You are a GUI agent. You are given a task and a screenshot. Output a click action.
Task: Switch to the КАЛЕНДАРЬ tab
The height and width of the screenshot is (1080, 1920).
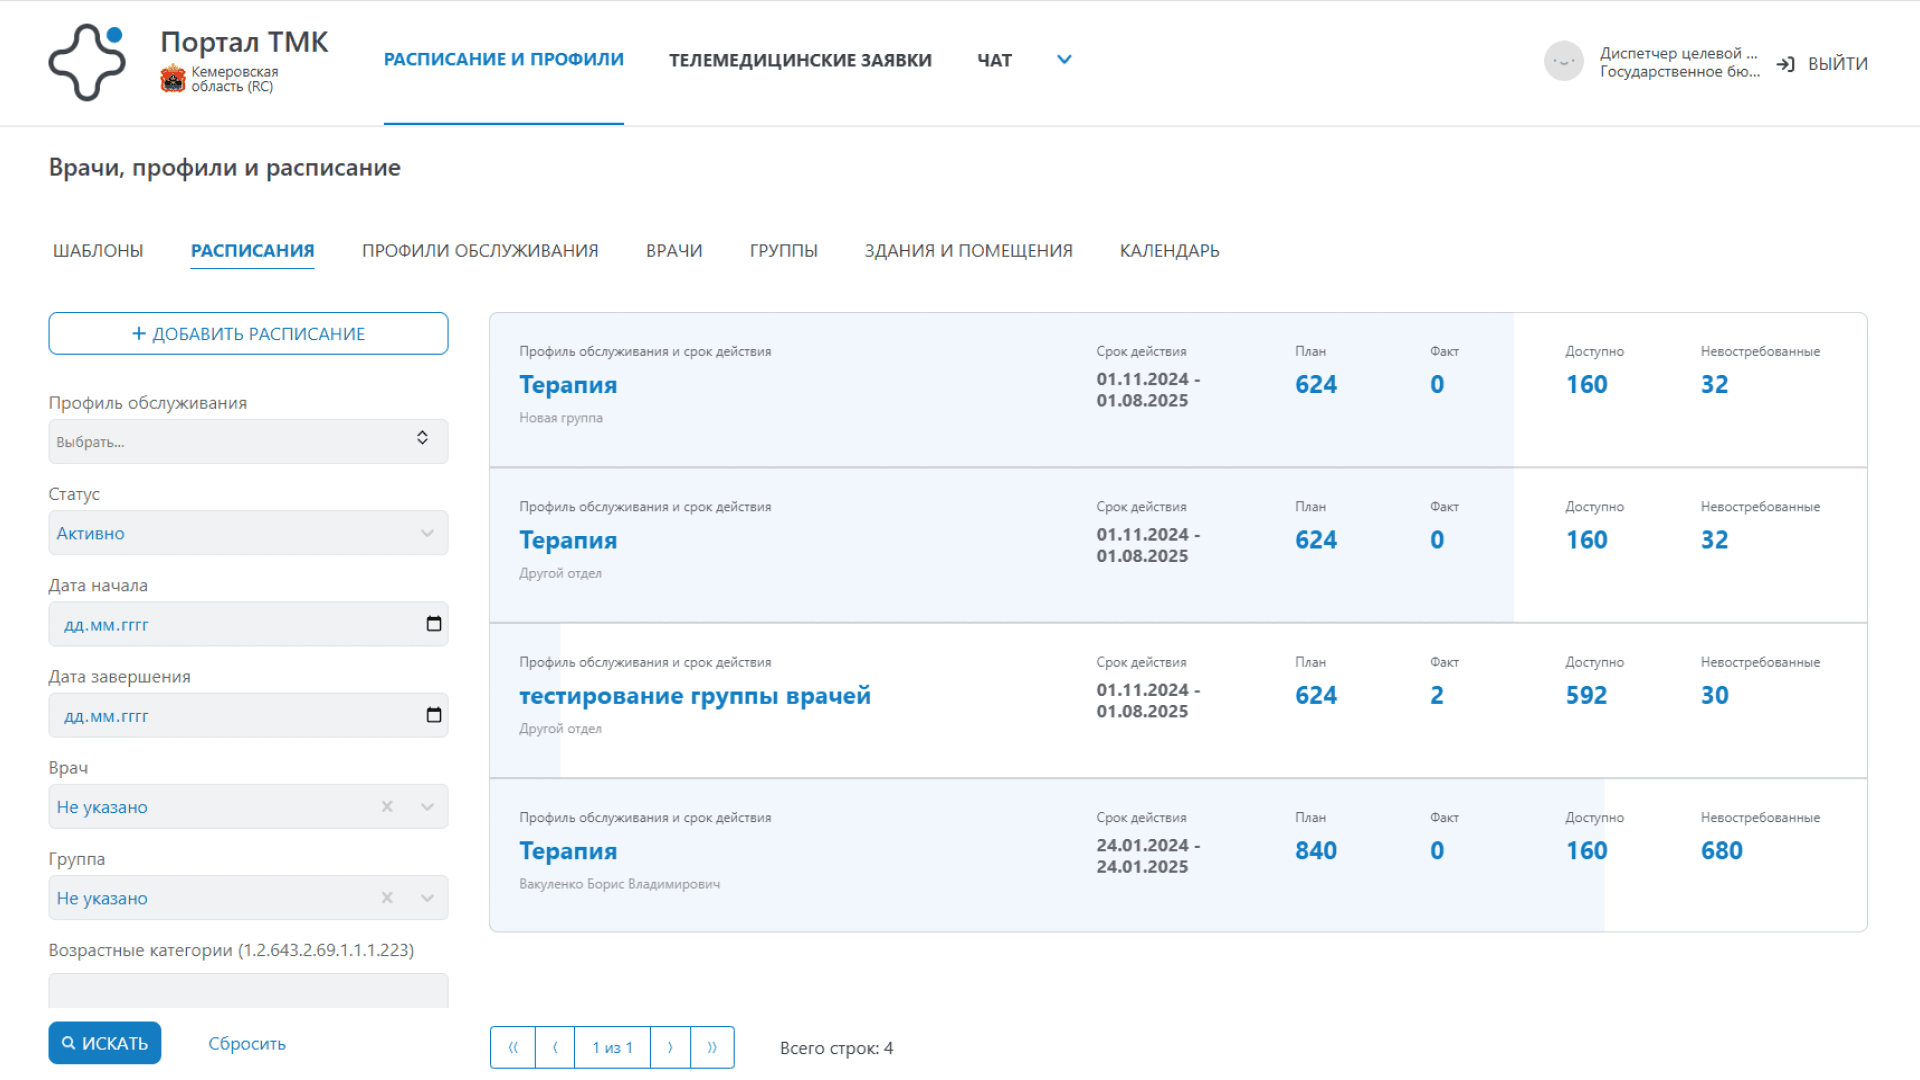pos(1169,251)
